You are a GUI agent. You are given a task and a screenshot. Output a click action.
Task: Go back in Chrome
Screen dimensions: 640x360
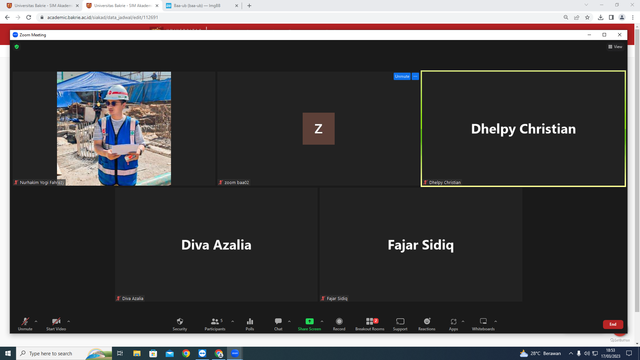(x=7, y=18)
